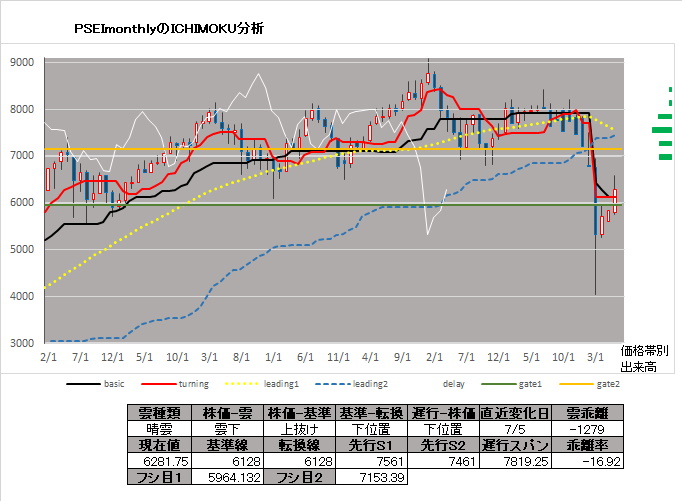Select the -16.92 cell
The width and height of the screenshot is (682, 501).
(x=587, y=461)
